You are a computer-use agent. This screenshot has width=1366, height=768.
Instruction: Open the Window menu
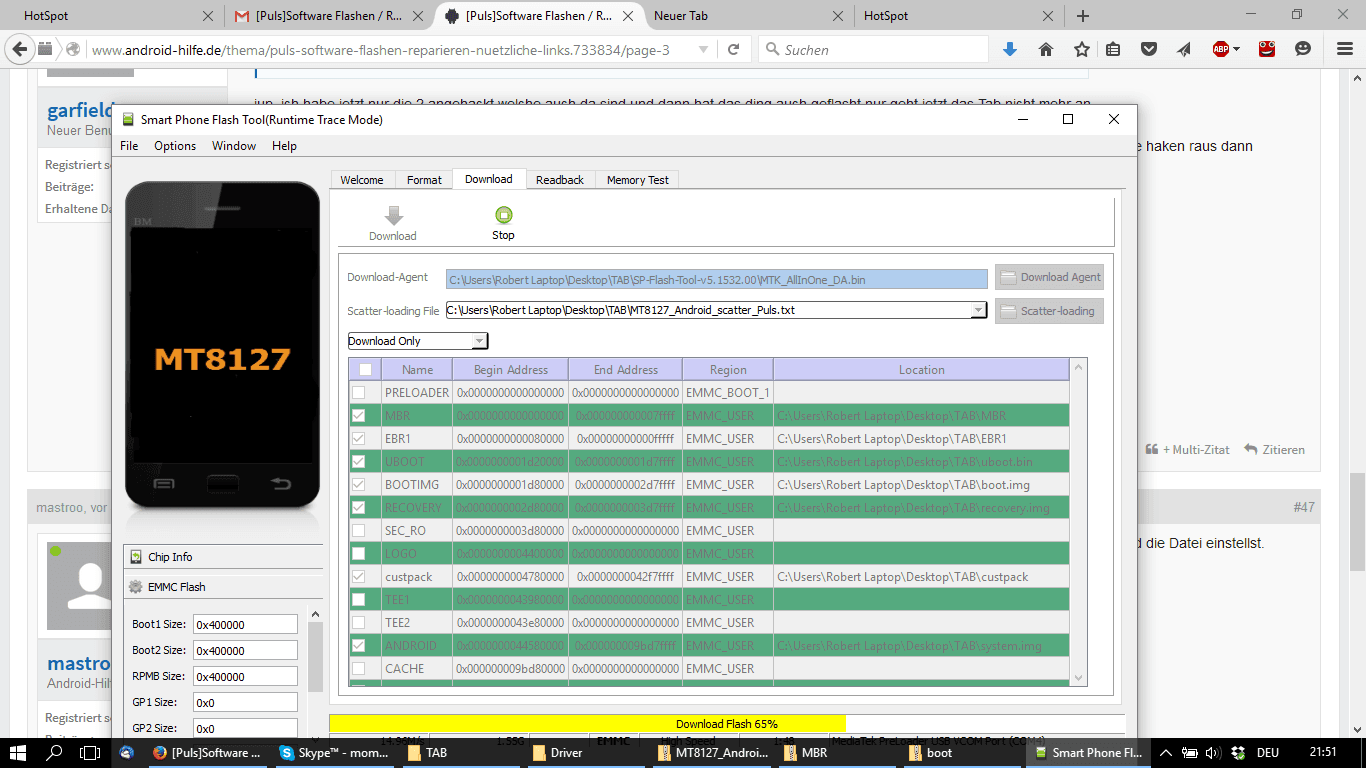click(x=234, y=146)
